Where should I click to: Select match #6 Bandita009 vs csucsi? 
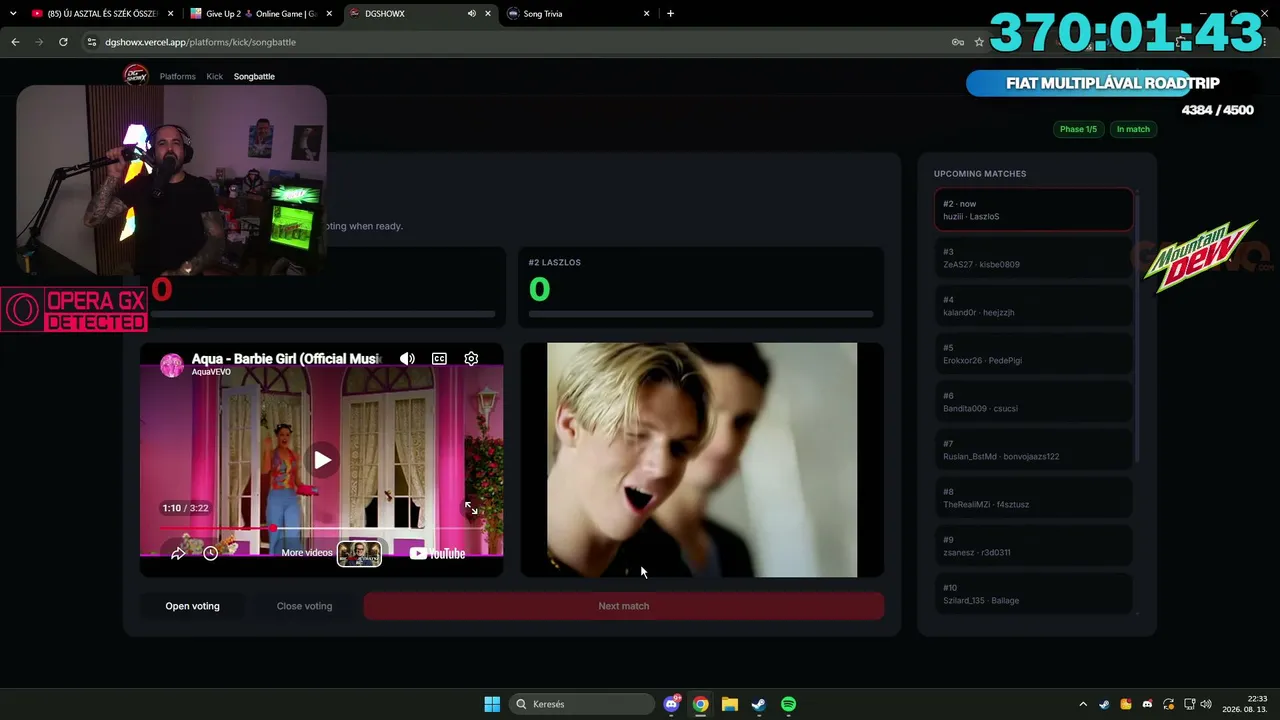pyautogui.click(x=1034, y=402)
